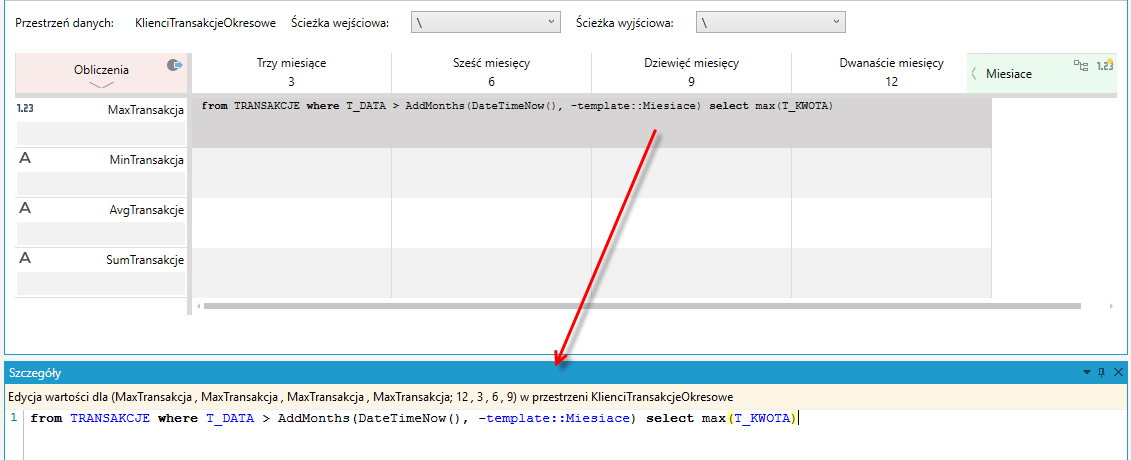1131x460 pixels.
Task: Select the MaxTransakcja row label
Action: pos(146,110)
